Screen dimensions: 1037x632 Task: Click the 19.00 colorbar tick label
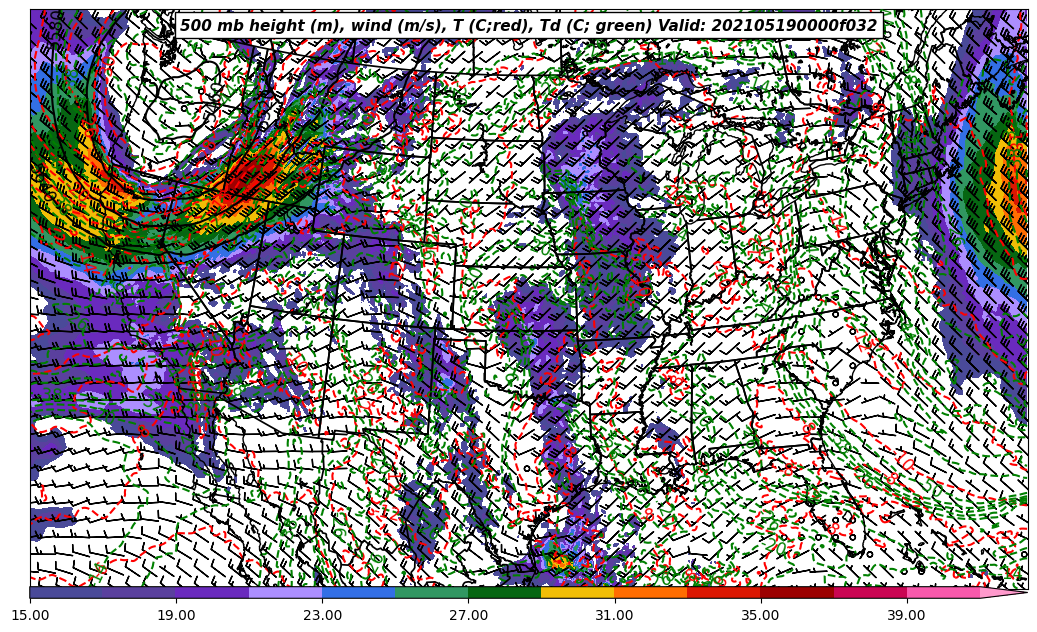tap(176, 615)
